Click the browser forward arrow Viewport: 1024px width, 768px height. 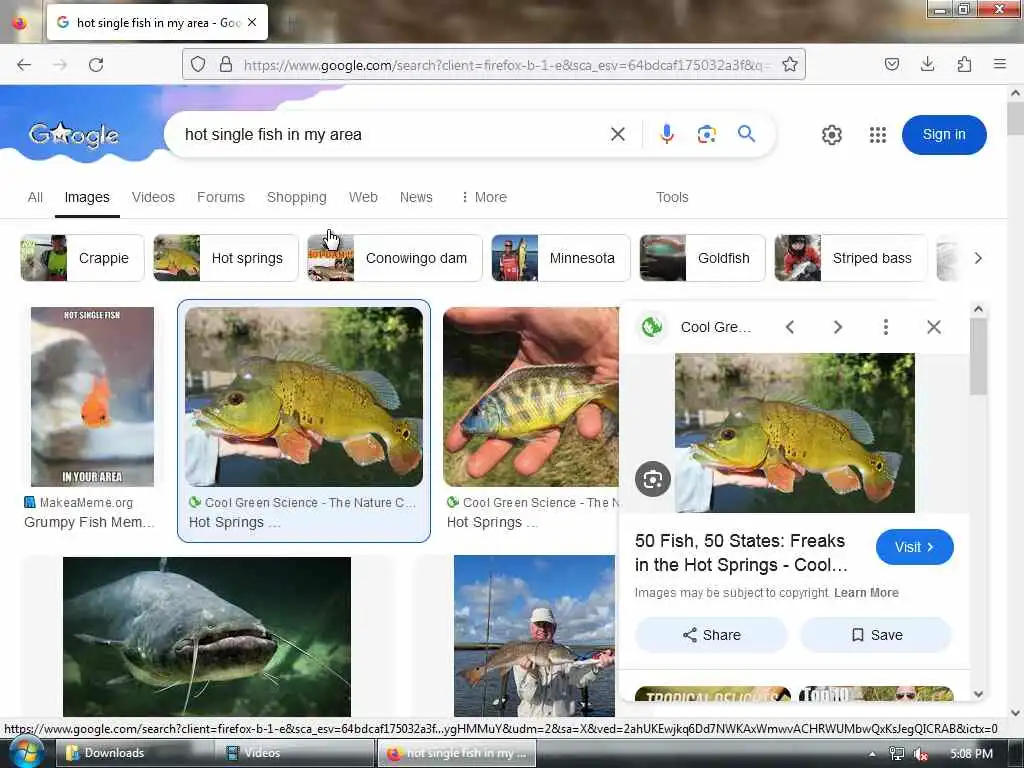click(x=60, y=65)
